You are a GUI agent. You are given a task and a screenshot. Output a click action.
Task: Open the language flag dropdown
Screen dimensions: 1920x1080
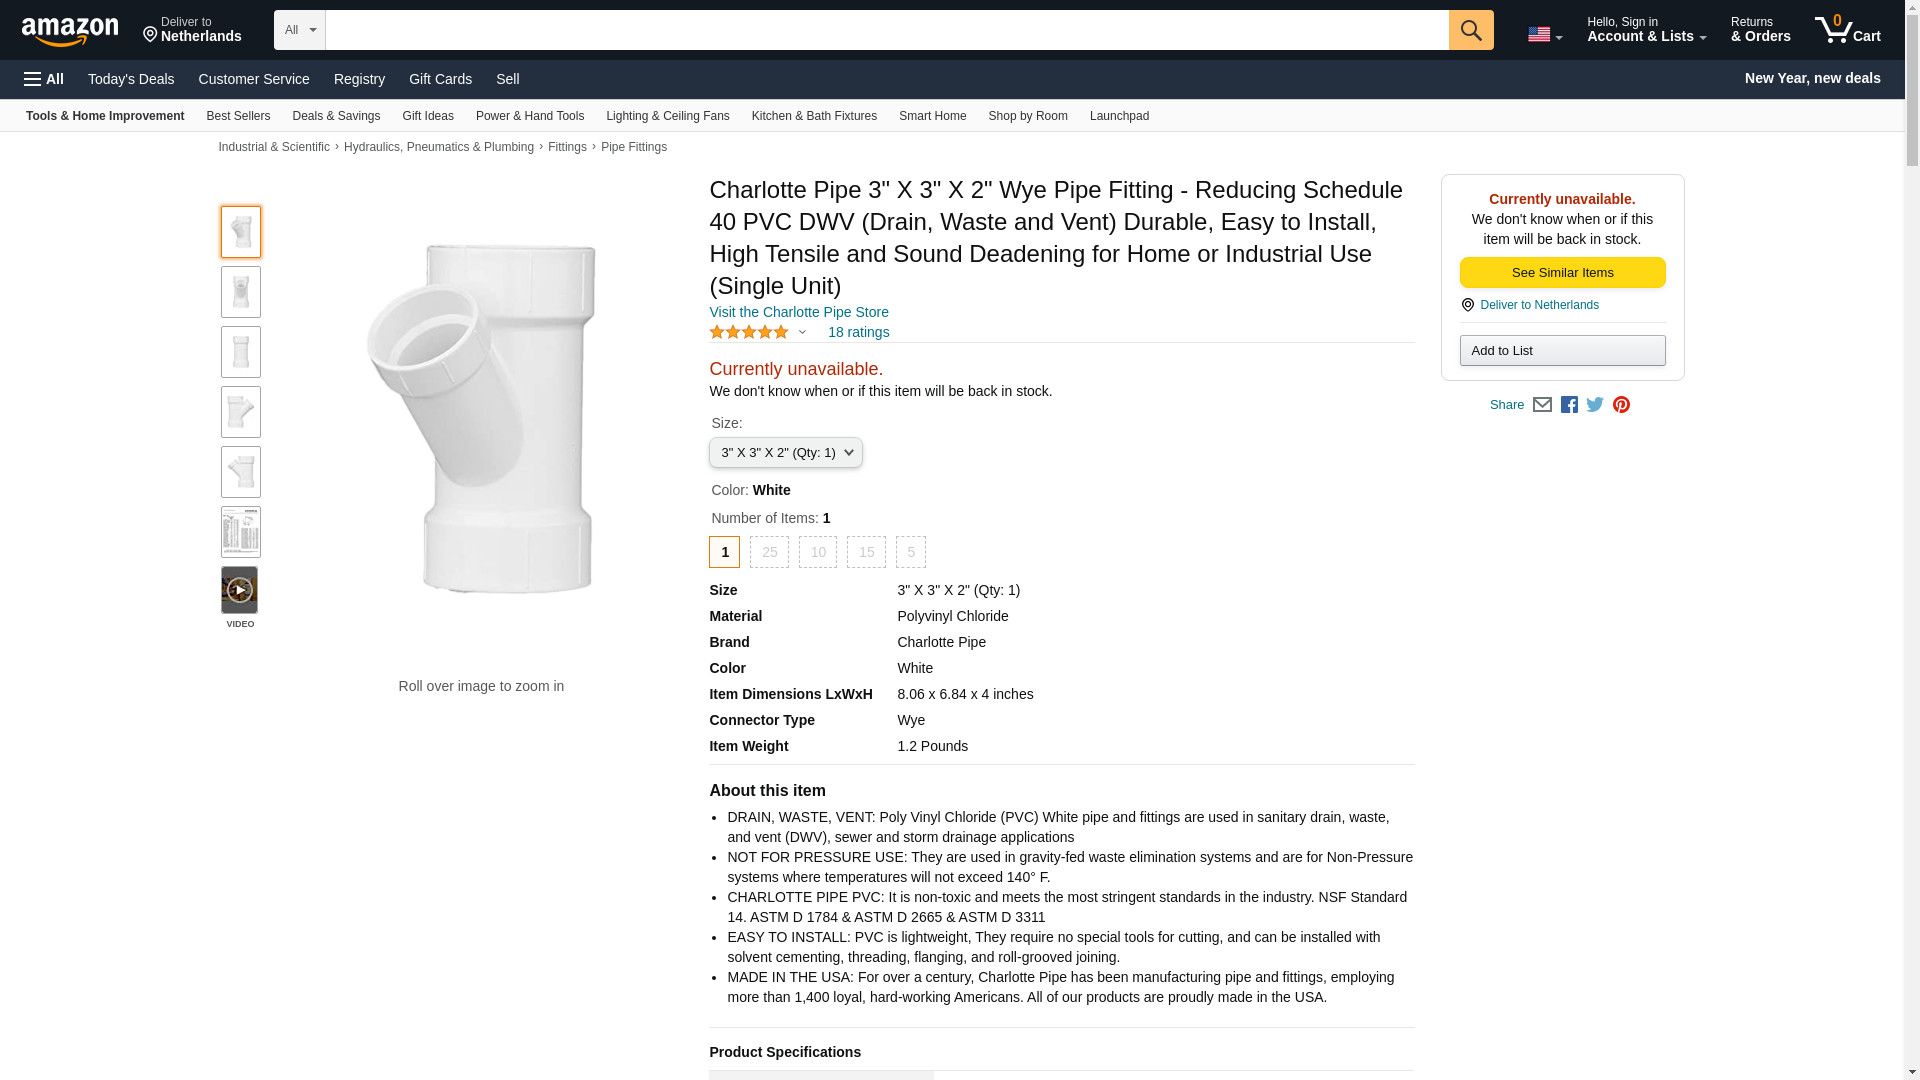click(1544, 34)
